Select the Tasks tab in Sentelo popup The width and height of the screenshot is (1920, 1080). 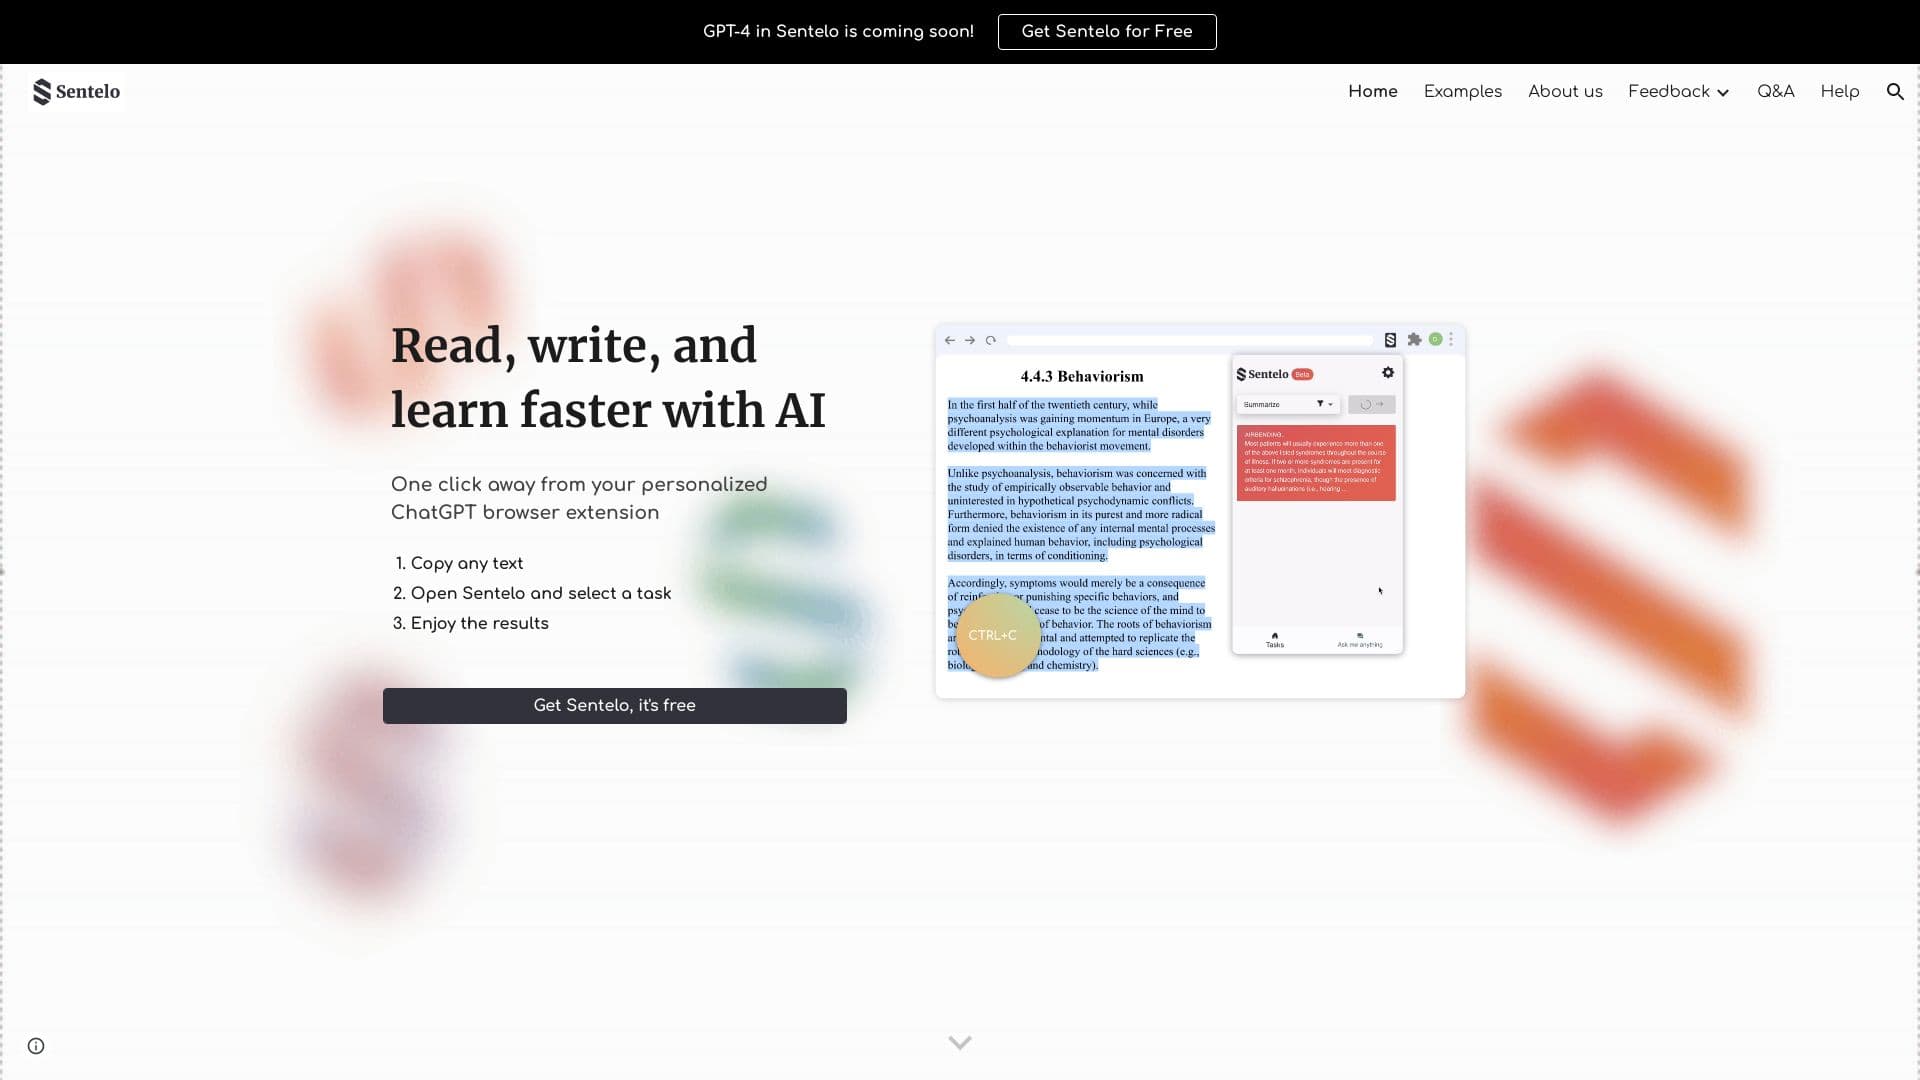pyautogui.click(x=1274, y=640)
